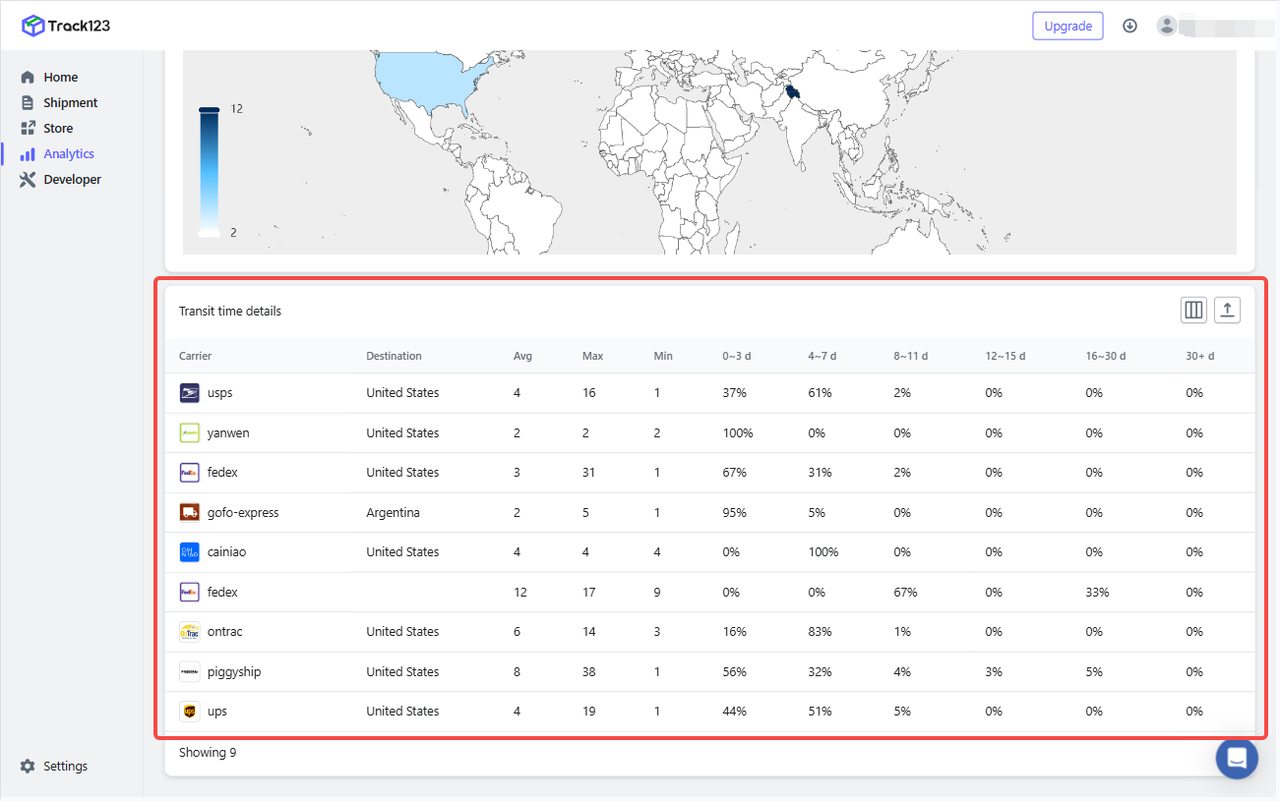
Task: Click the usps carrier name
Action: pyautogui.click(x=220, y=393)
